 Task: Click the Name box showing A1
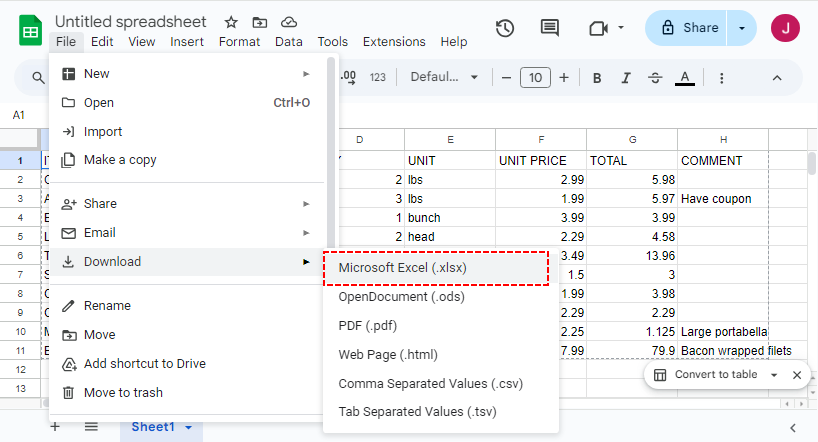(19, 115)
